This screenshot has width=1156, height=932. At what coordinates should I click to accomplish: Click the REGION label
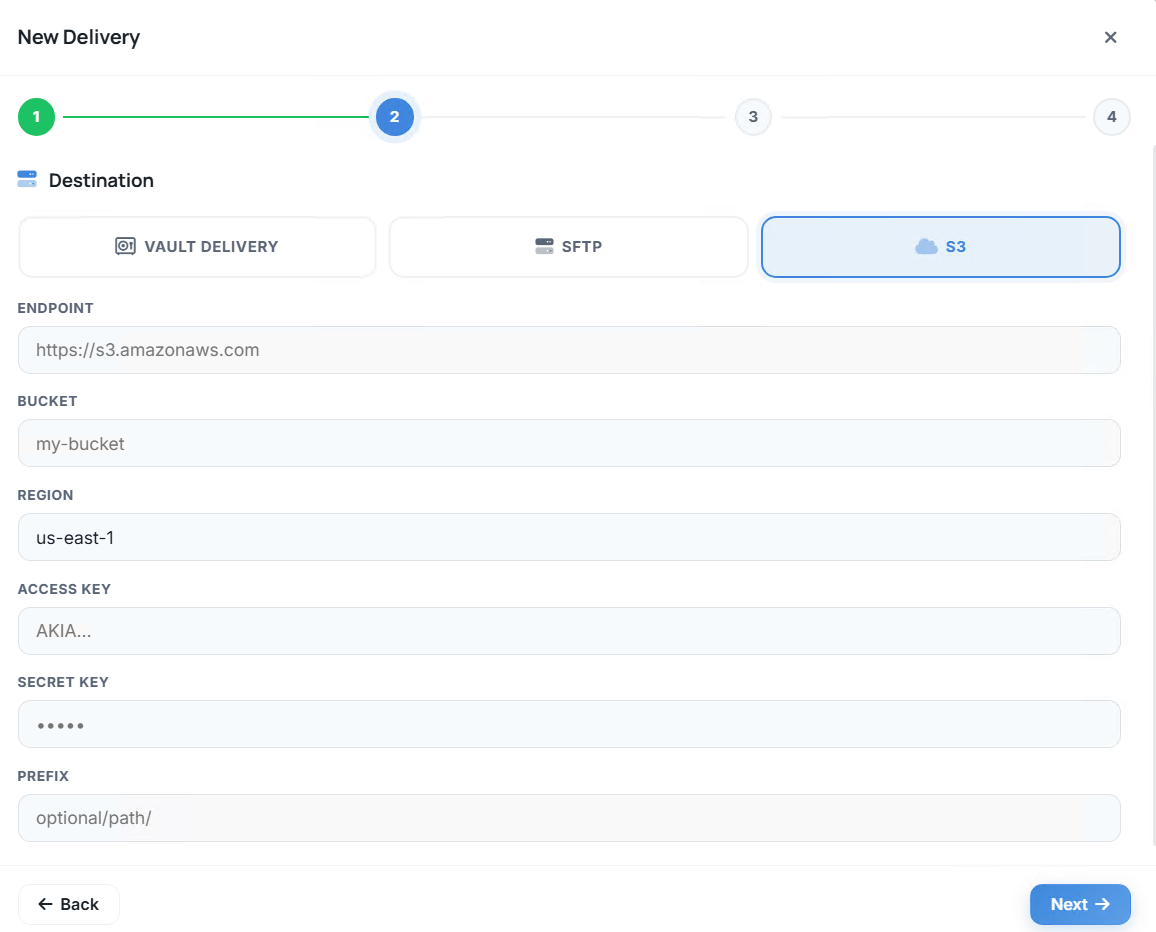click(x=45, y=495)
